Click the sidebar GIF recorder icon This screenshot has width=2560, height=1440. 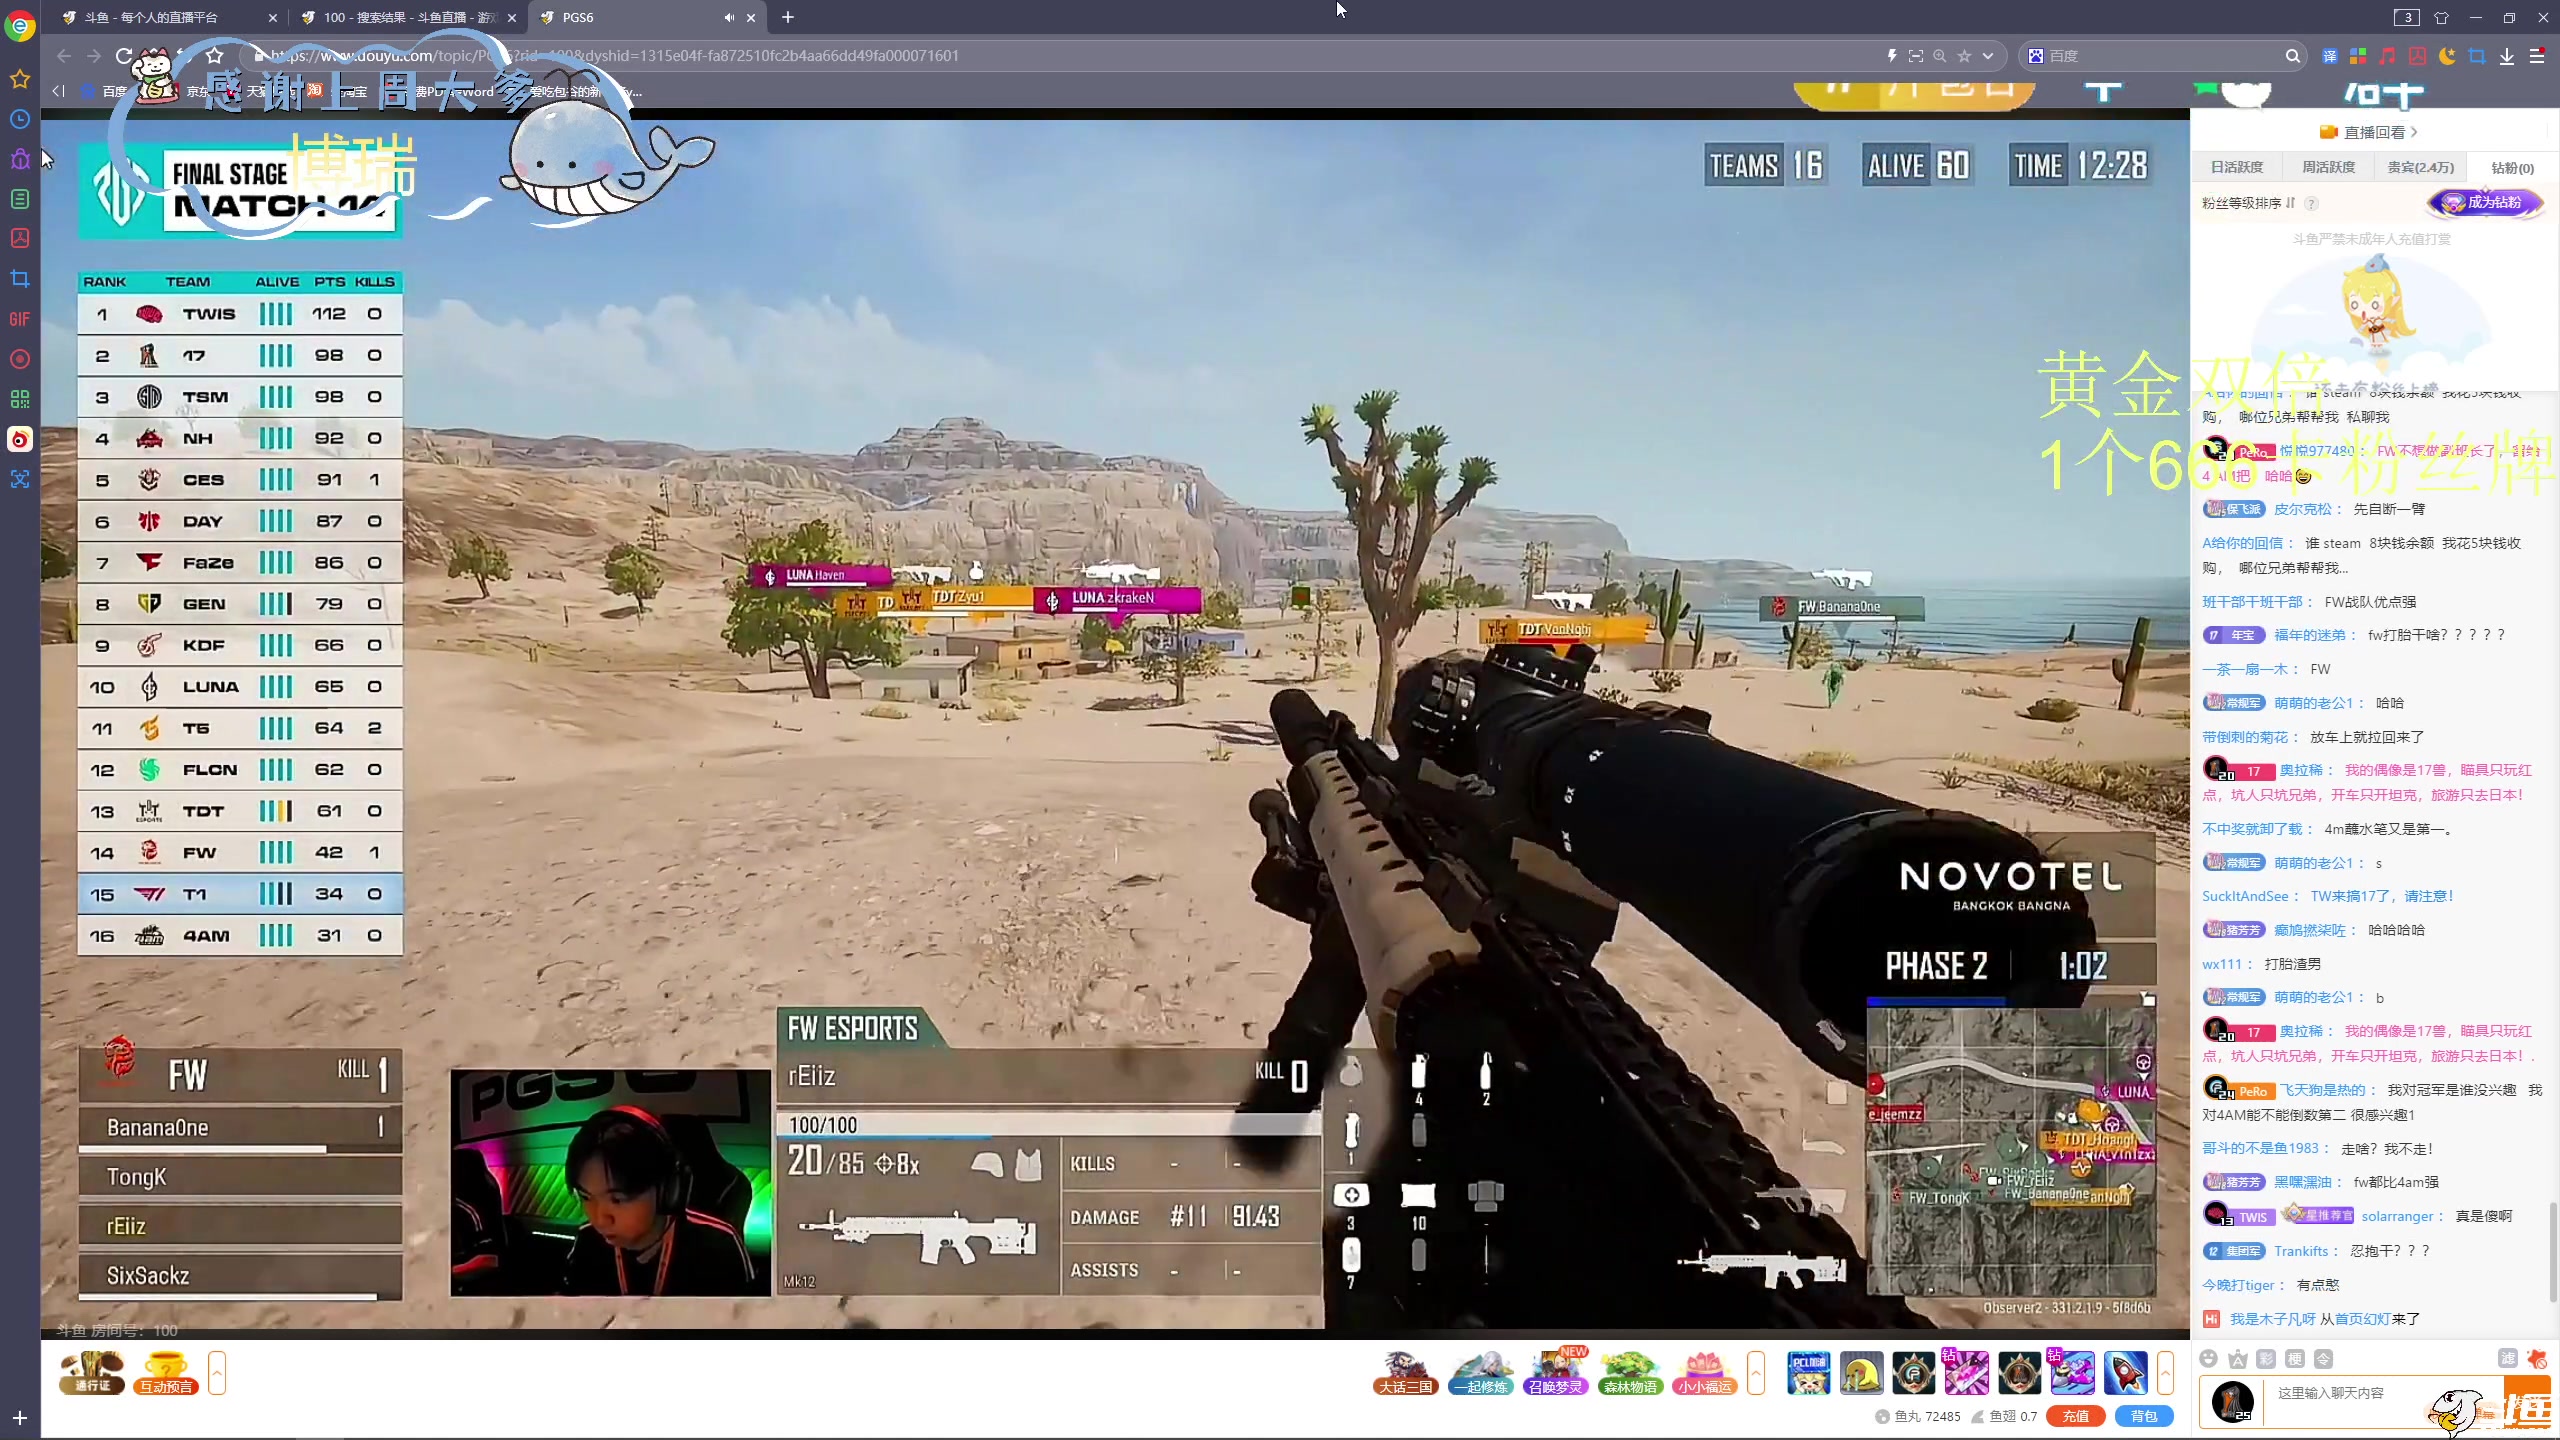click(20, 319)
